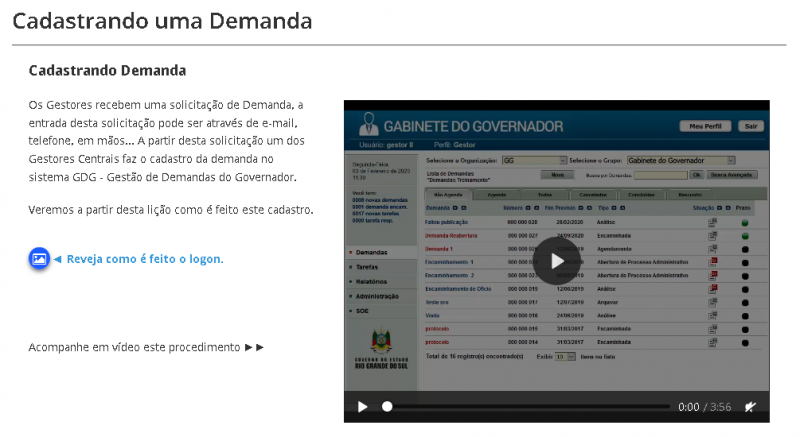Click the video seek bar handle
800x437 pixels.
click(x=387, y=406)
